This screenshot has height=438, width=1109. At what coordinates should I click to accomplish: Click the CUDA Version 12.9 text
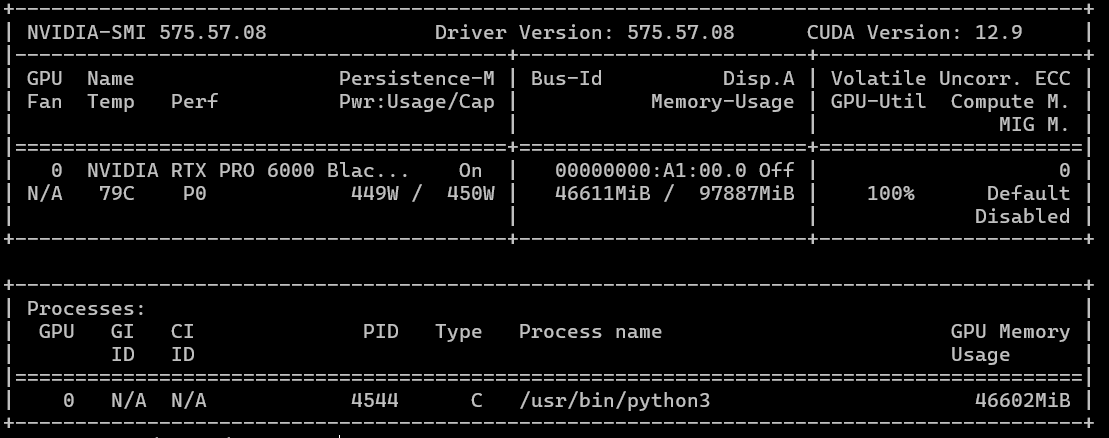click(x=914, y=32)
